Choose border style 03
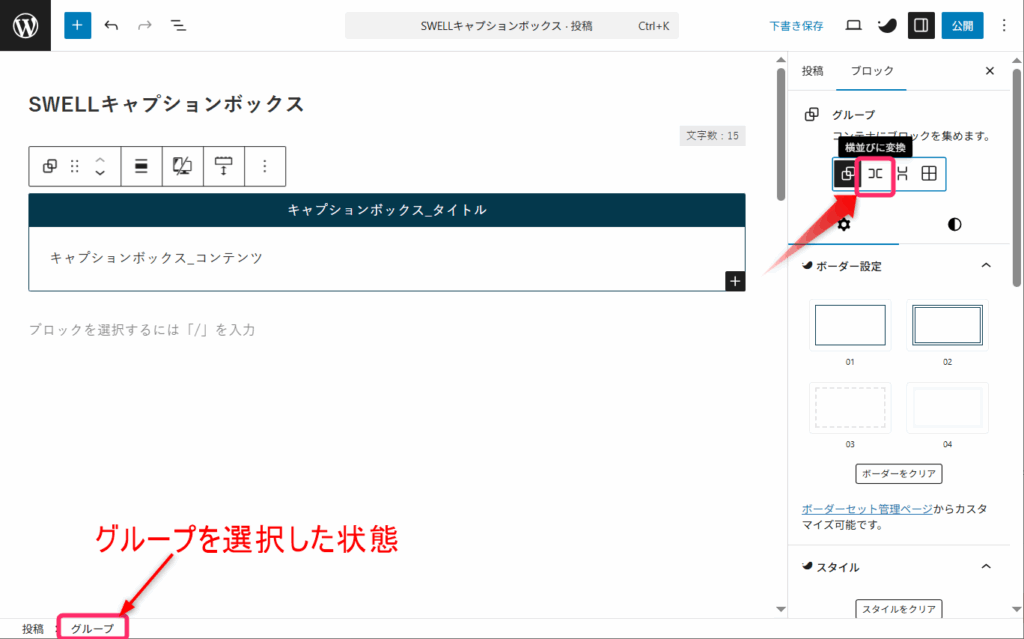 click(x=850, y=408)
